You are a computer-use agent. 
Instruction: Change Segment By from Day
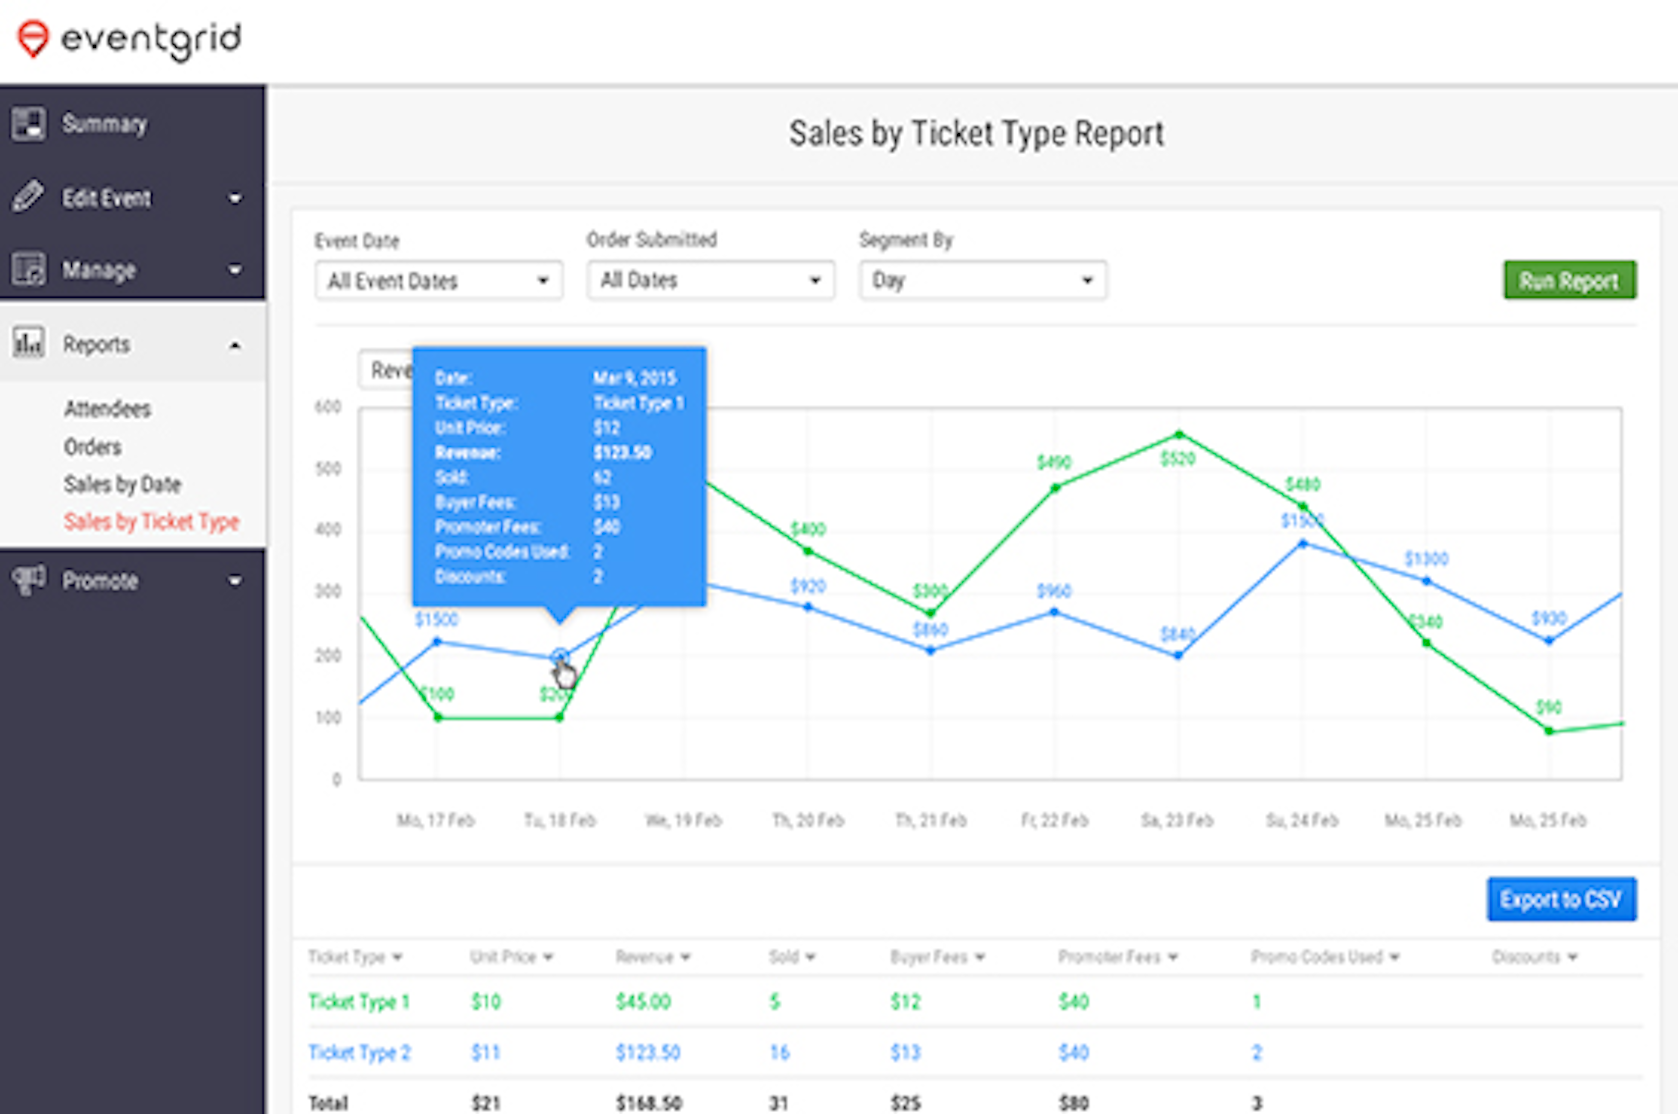tap(982, 280)
